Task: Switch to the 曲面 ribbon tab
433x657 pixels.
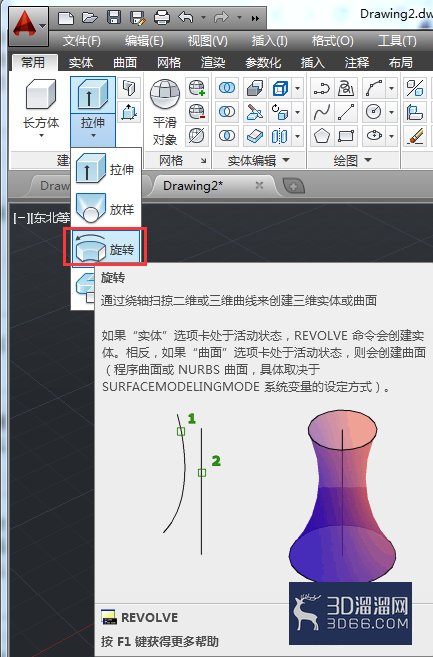Action: [125, 63]
